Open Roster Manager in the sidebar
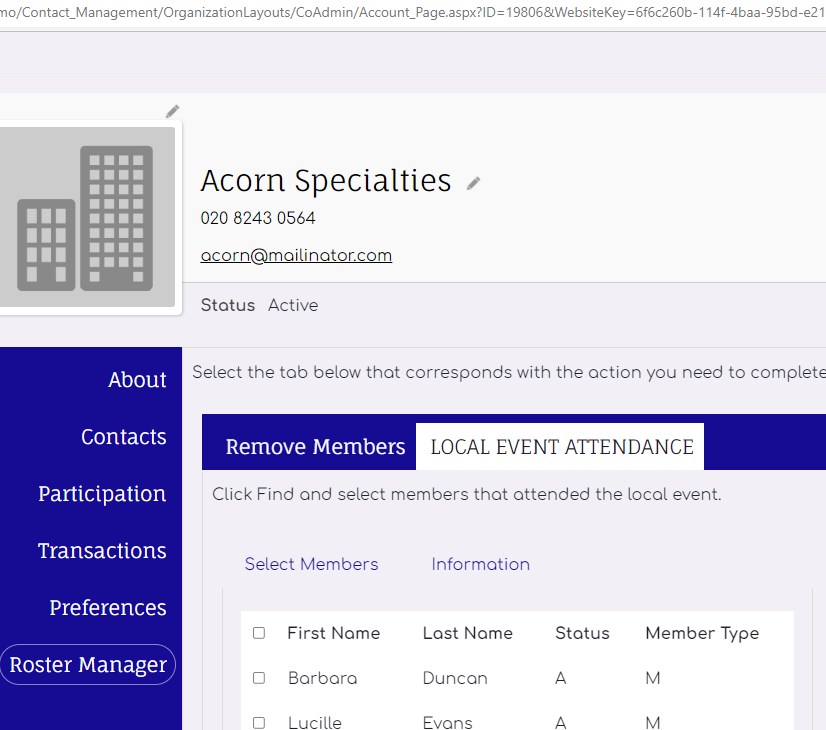 click(x=88, y=665)
